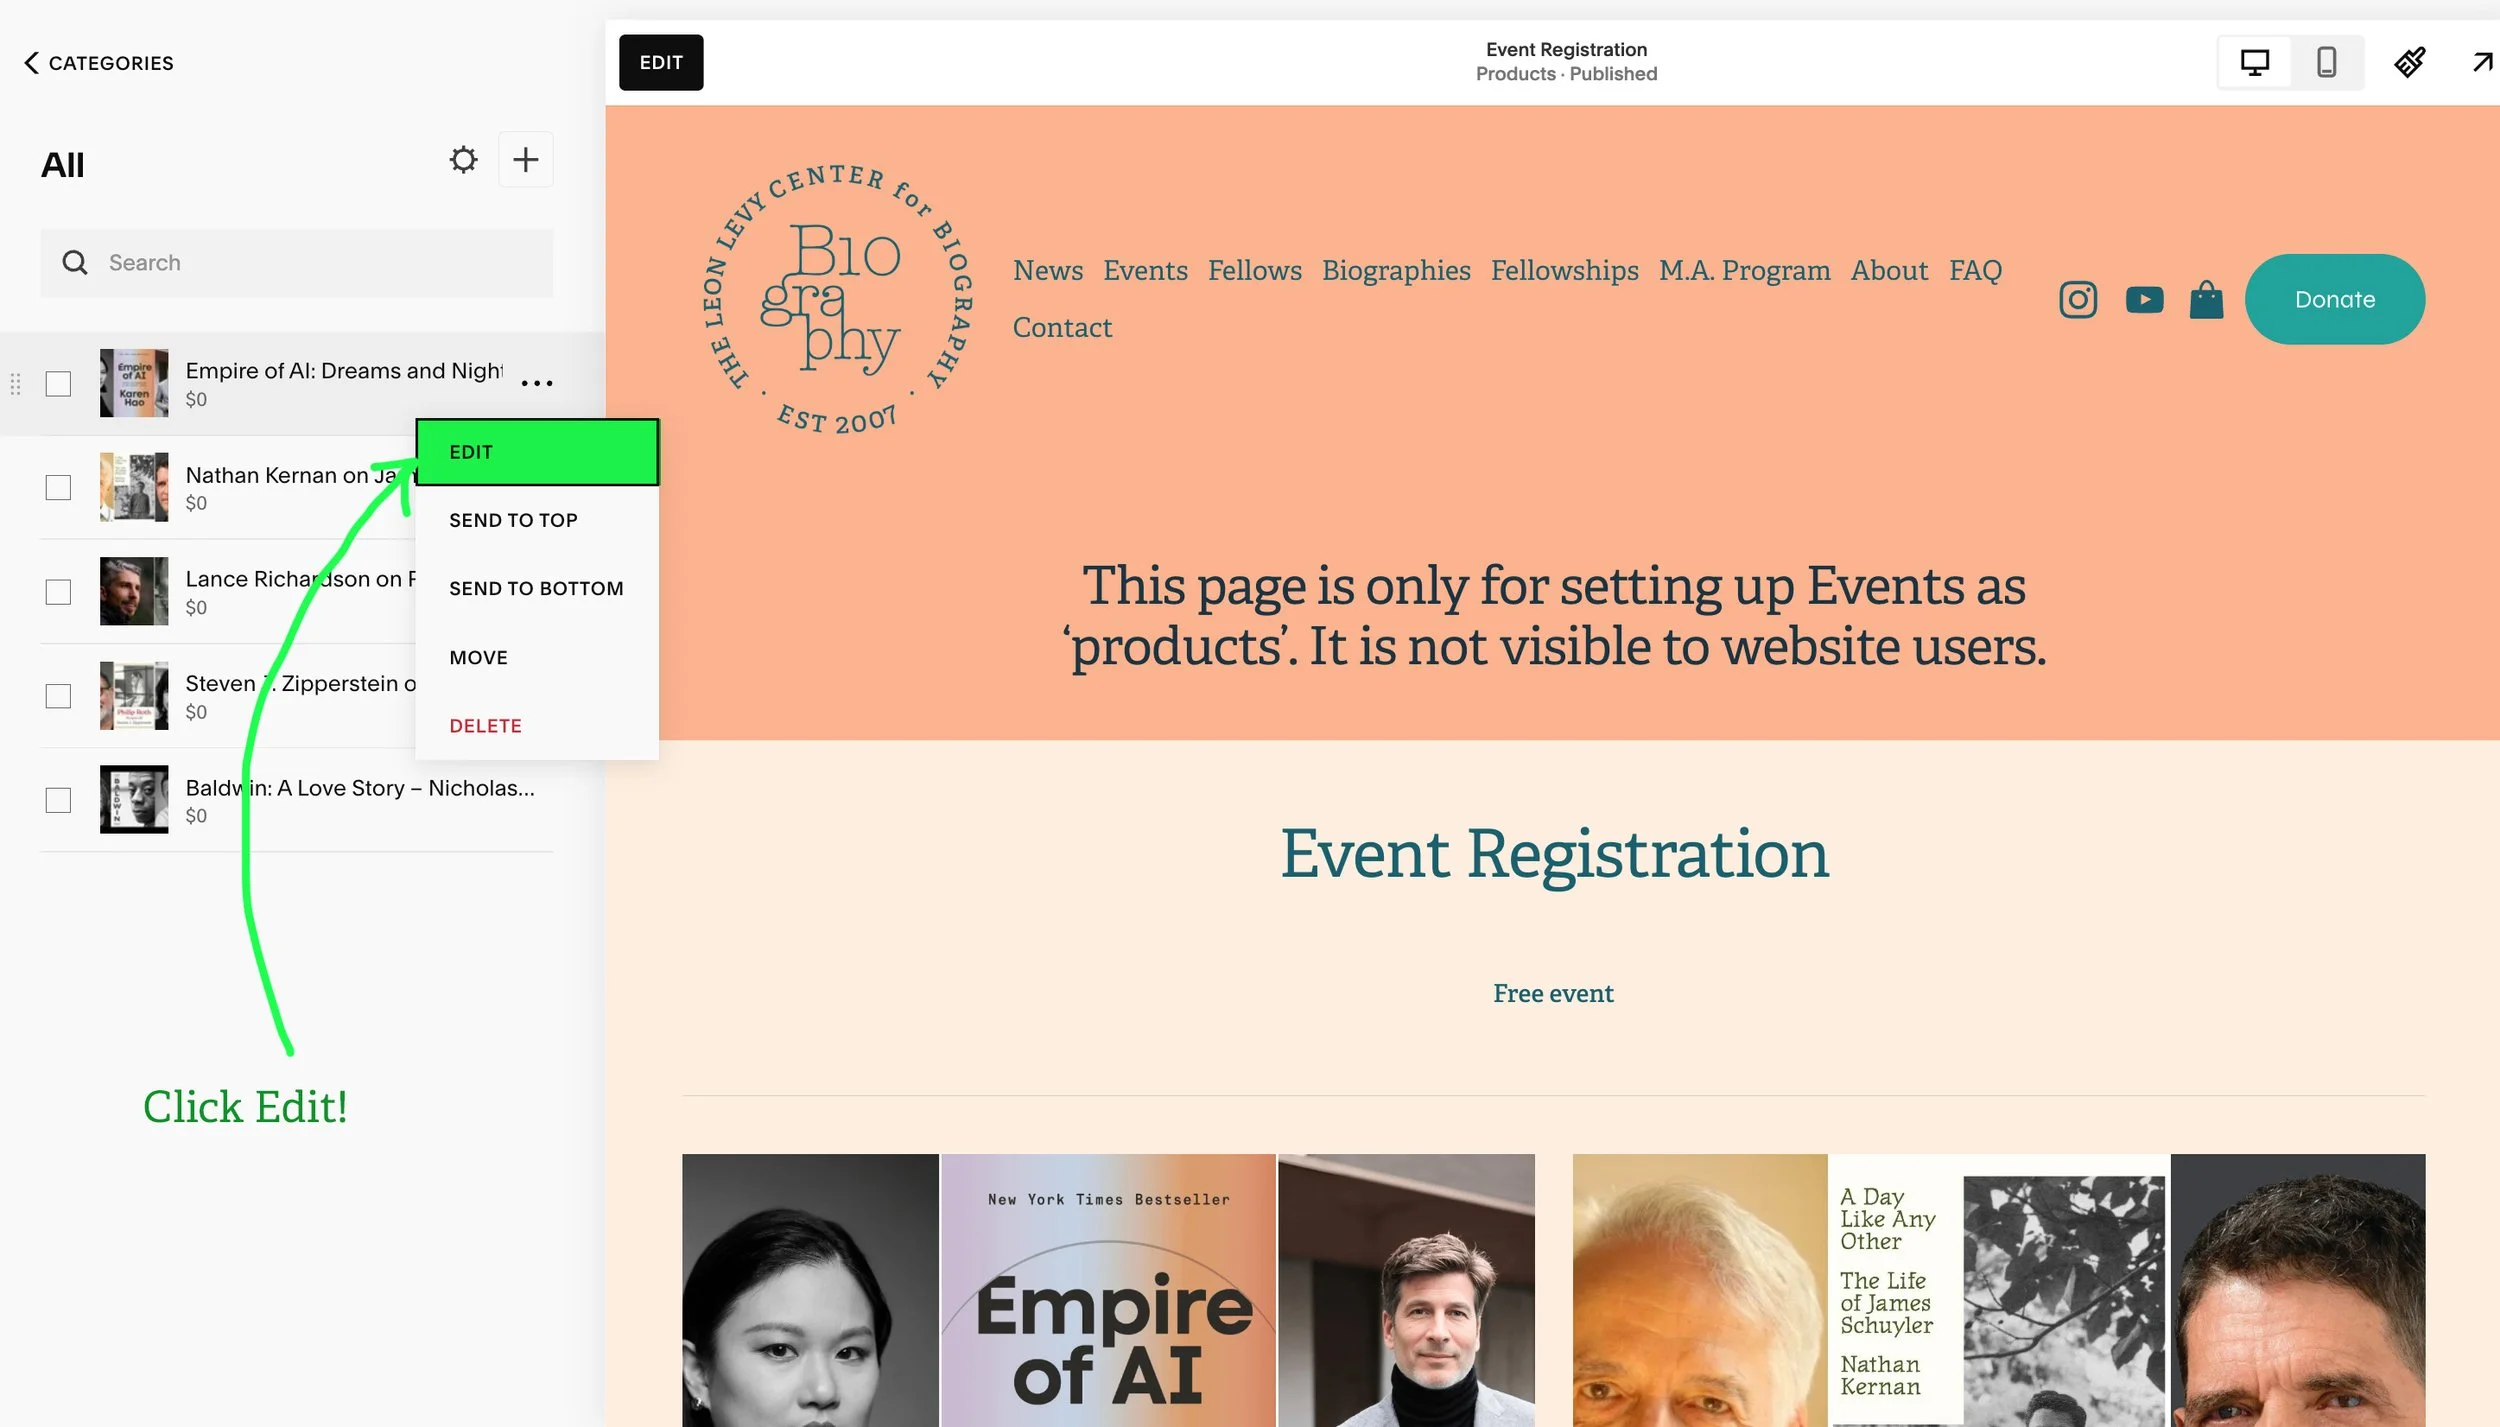Open three-dot menu for Empire of AI
2500x1427 pixels.
click(537, 384)
